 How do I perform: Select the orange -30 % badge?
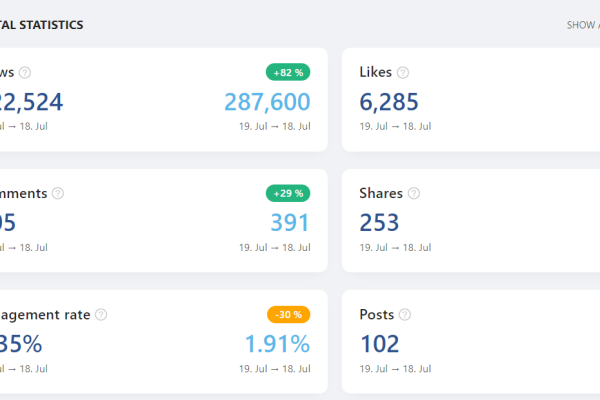click(288, 314)
